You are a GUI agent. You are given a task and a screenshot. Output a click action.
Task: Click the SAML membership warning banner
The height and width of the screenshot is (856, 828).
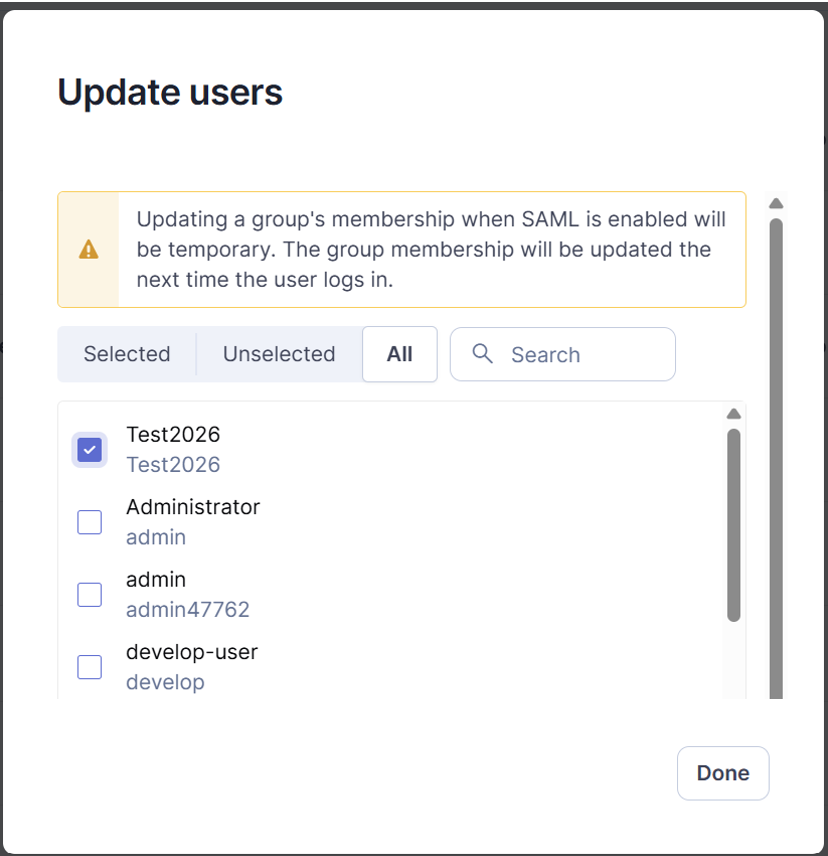point(402,249)
